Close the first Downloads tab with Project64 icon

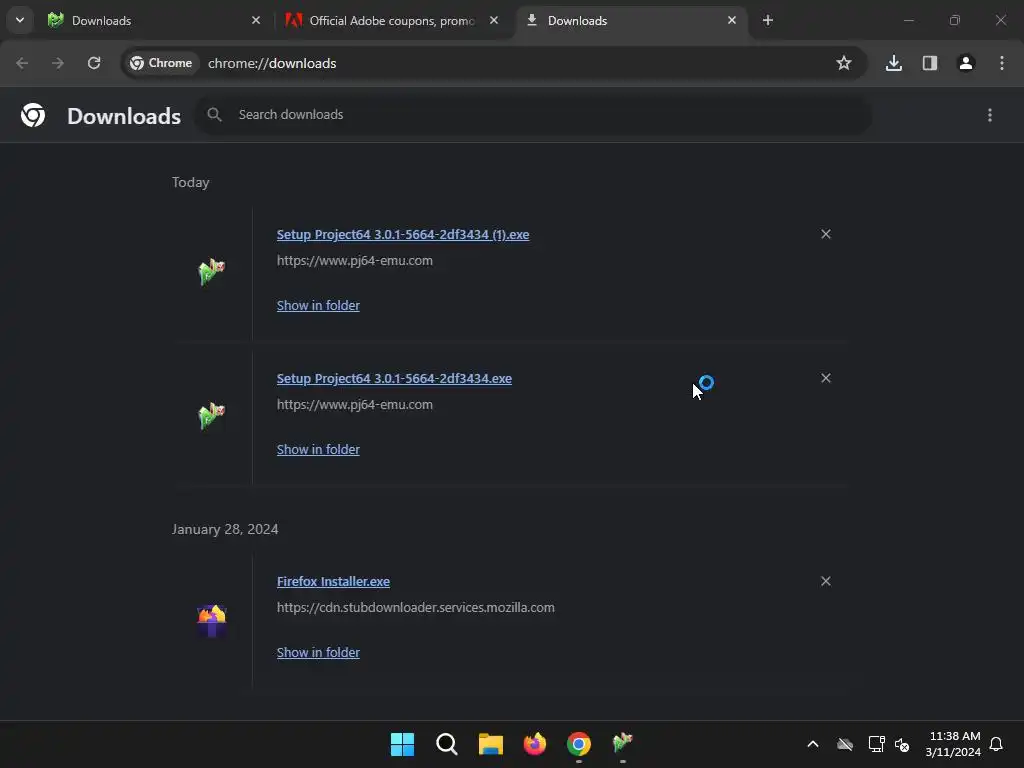coord(256,20)
